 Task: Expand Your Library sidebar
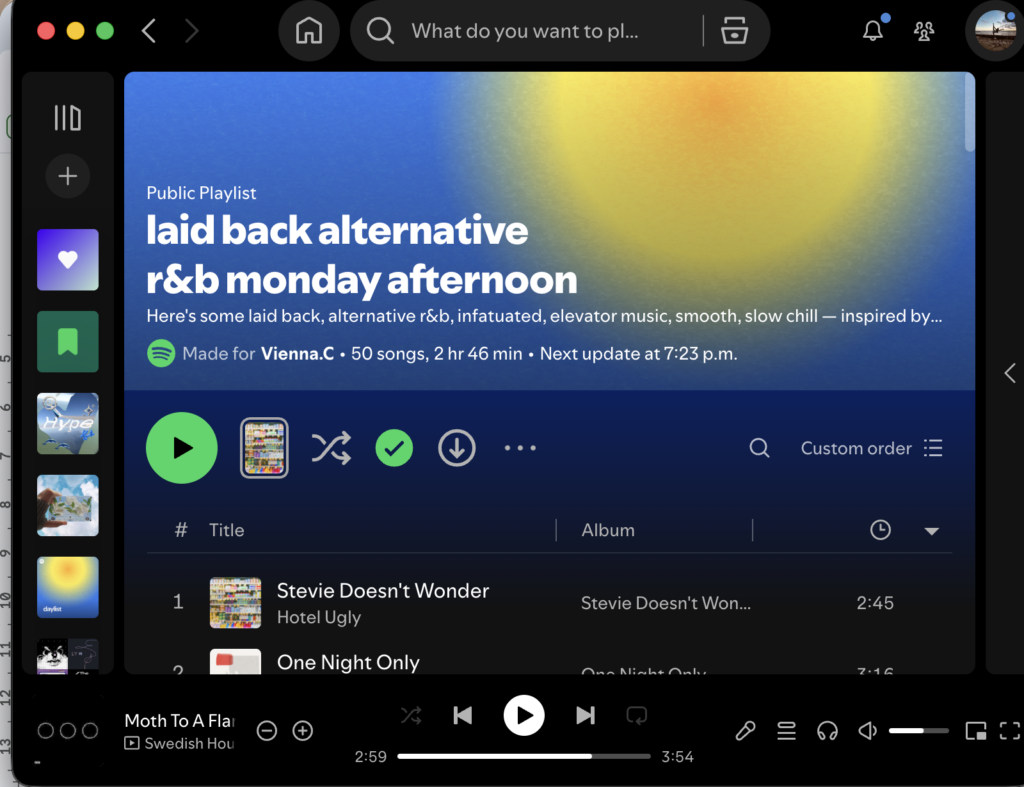67,118
